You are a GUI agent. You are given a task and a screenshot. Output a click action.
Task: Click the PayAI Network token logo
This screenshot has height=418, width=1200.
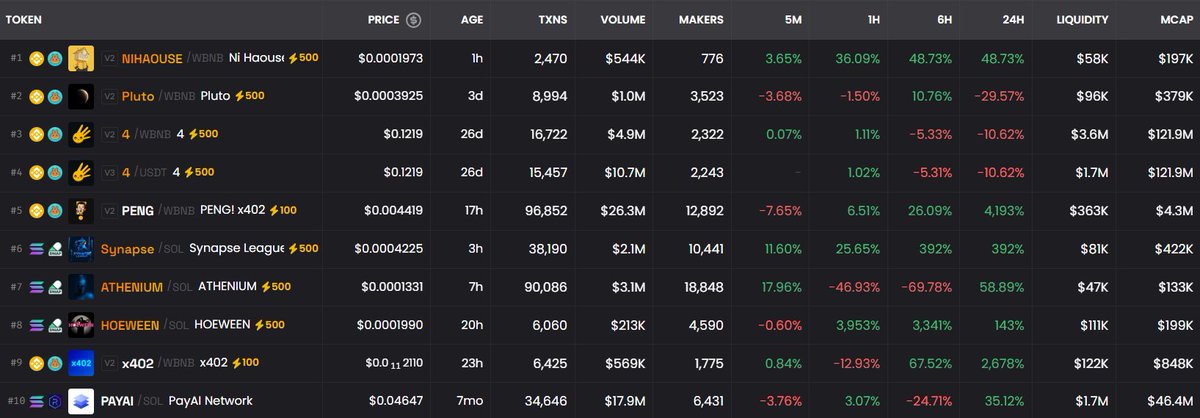[82, 401]
